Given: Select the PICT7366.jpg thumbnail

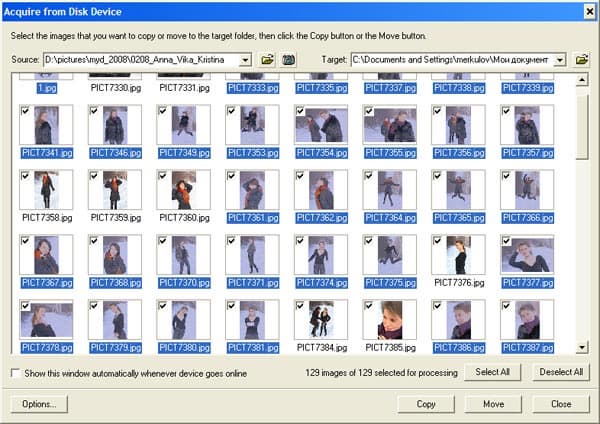Looking at the screenshot, I should pyautogui.click(x=527, y=190).
